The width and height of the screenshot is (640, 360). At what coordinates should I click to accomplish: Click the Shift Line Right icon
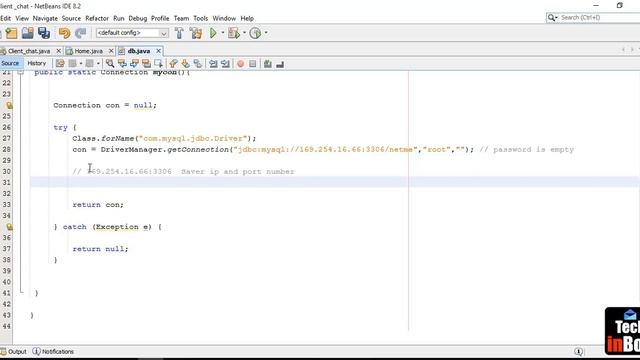[225, 64]
